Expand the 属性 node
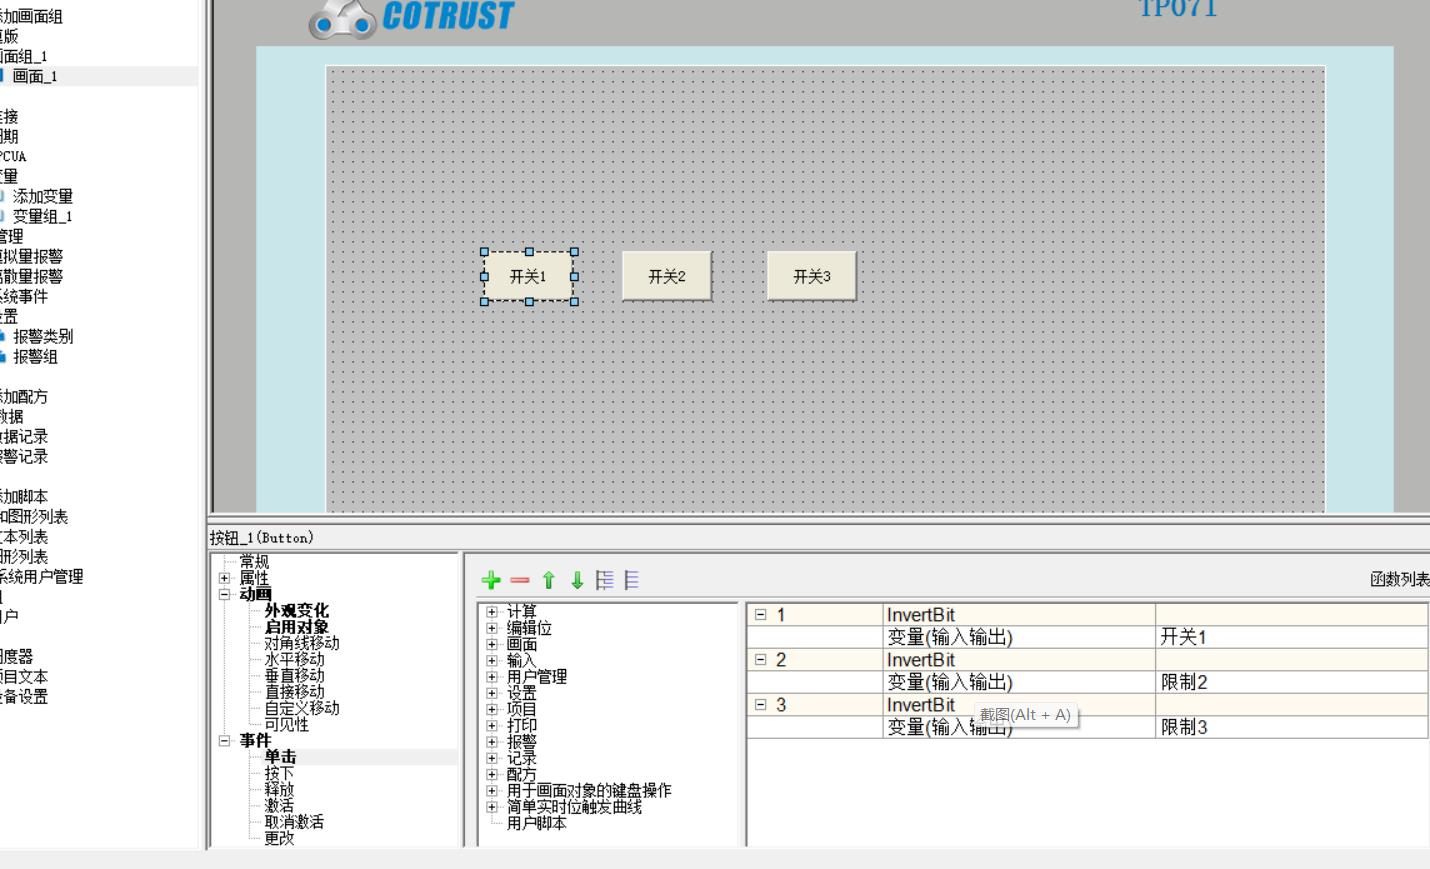The image size is (1430, 869). tap(225, 578)
